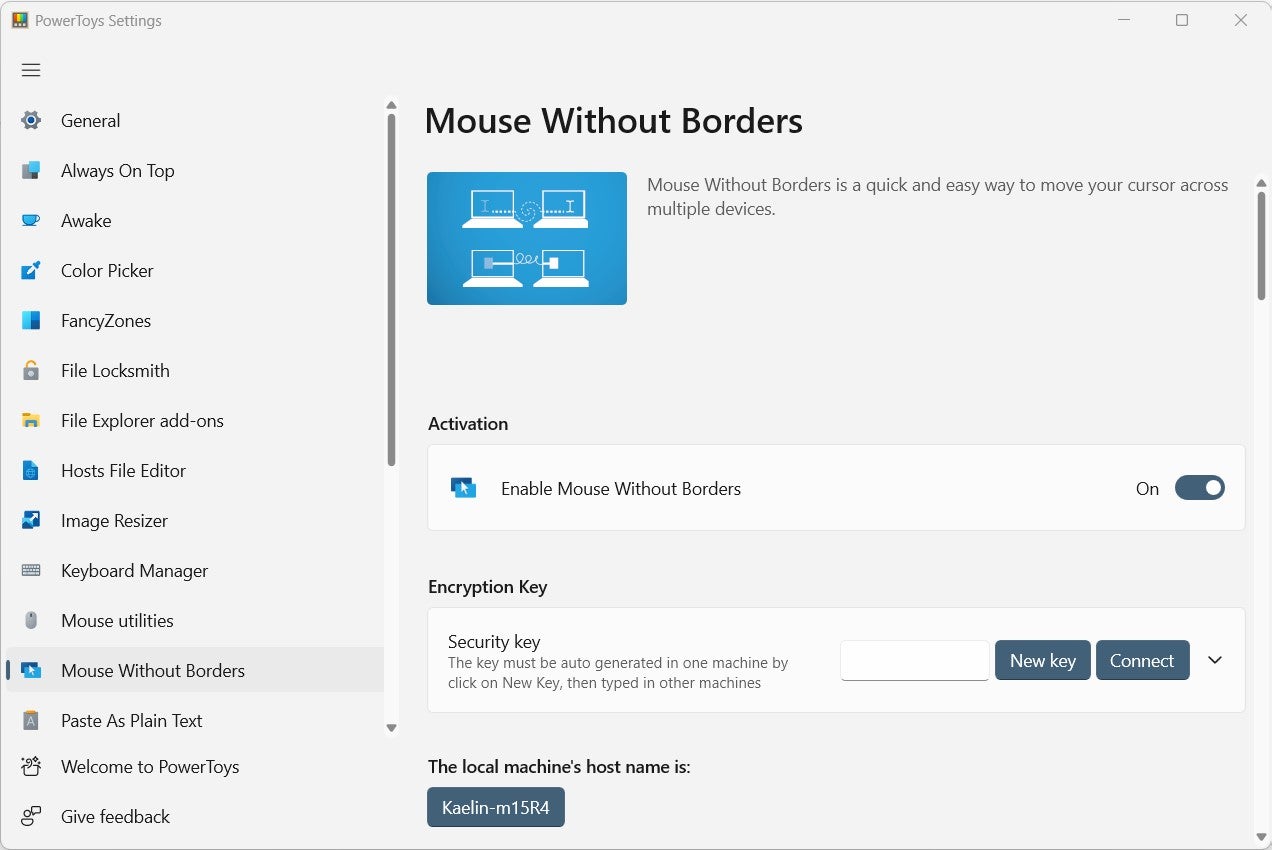
Task: Click the Keyboard Manager keyboard icon
Action: [31, 571]
